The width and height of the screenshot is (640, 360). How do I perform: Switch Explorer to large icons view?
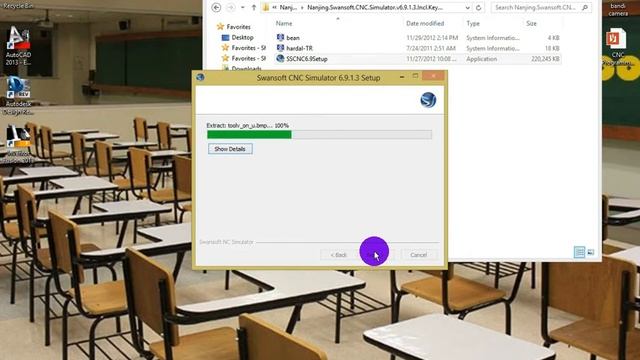click(x=591, y=252)
